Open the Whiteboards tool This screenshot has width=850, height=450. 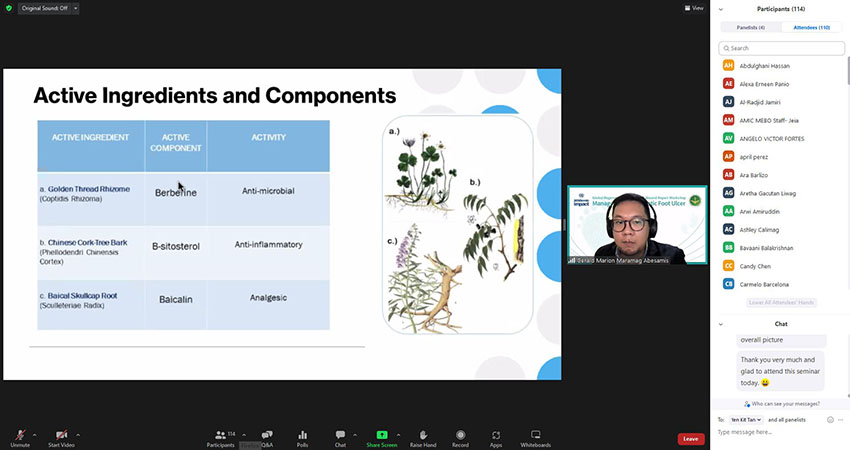pos(535,435)
